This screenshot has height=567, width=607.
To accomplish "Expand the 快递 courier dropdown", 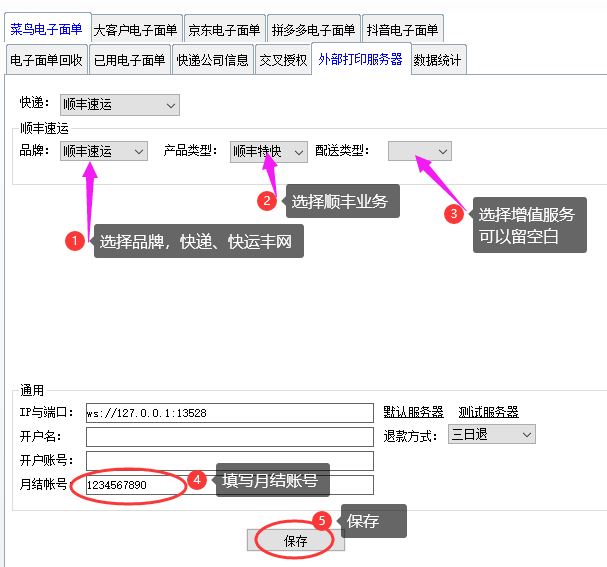I will coord(119,104).
